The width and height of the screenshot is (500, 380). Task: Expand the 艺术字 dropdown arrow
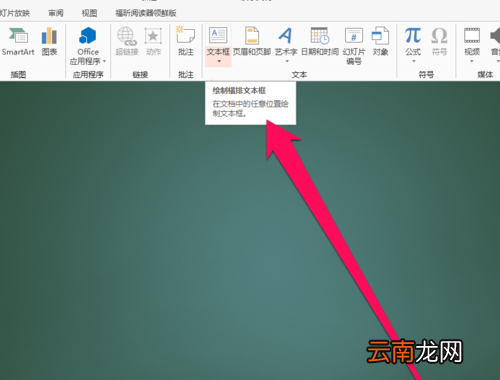pos(287,61)
